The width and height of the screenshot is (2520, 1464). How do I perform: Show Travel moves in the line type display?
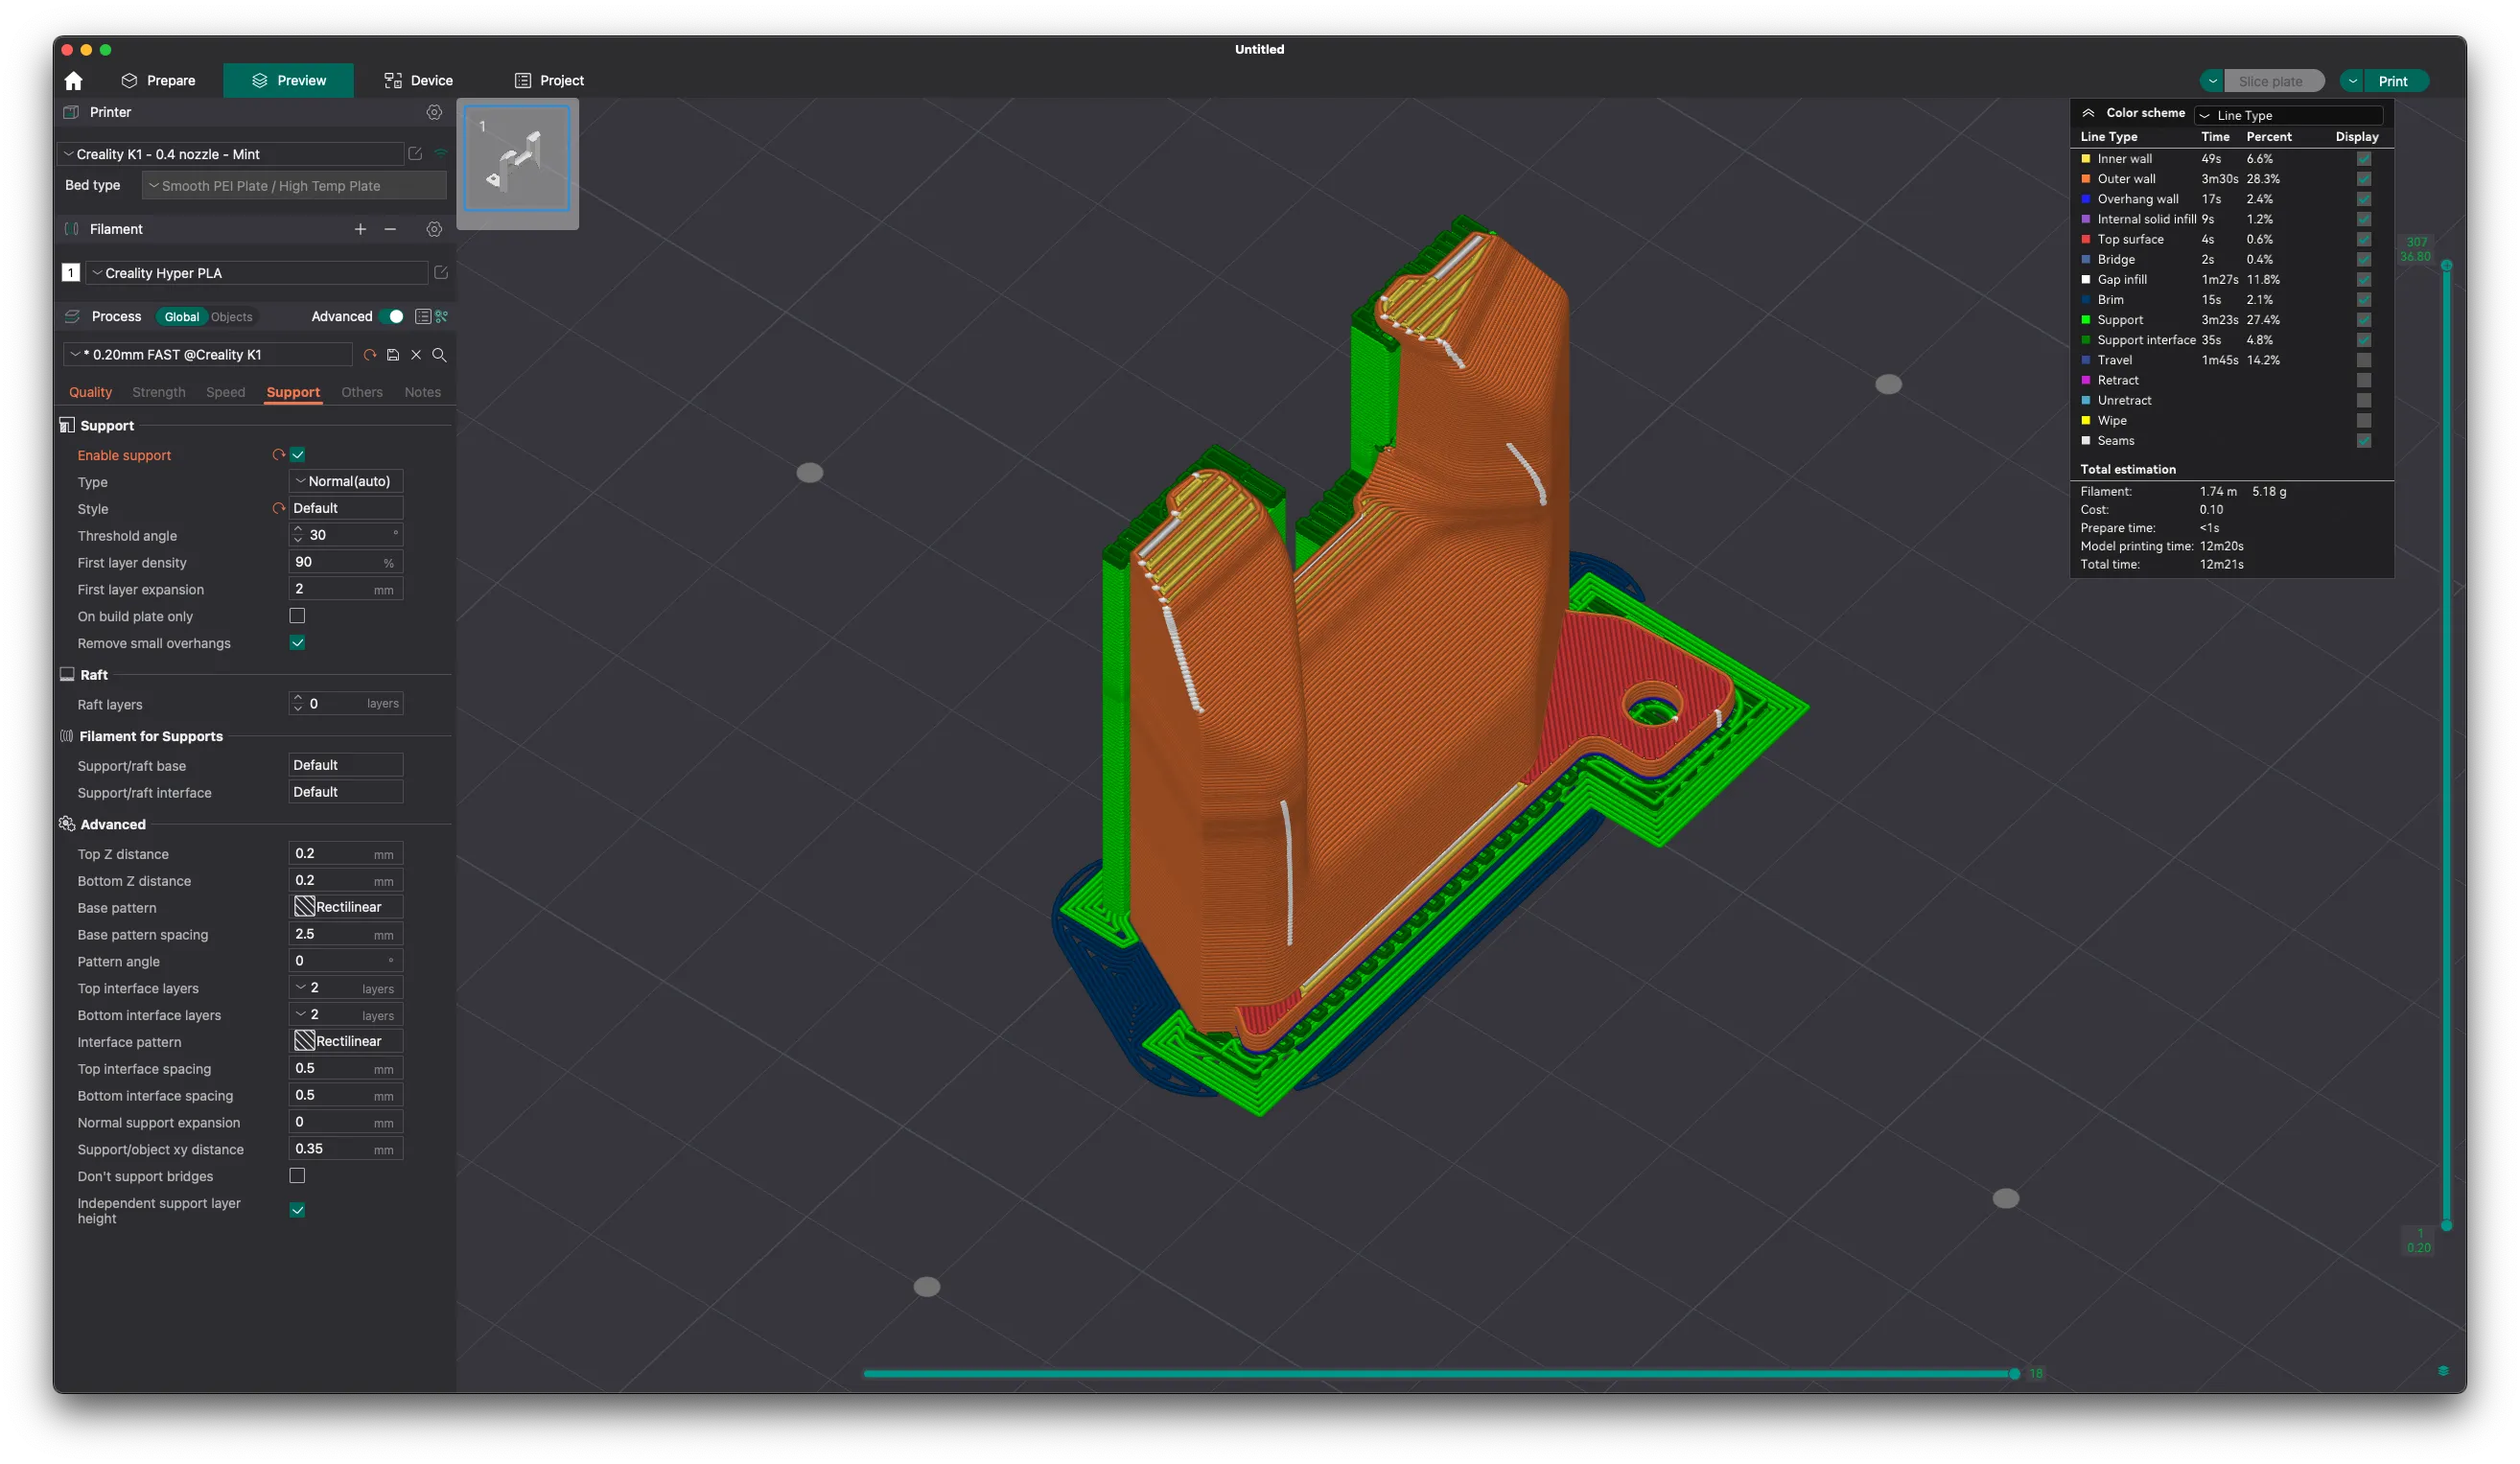tap(2363, 360)
